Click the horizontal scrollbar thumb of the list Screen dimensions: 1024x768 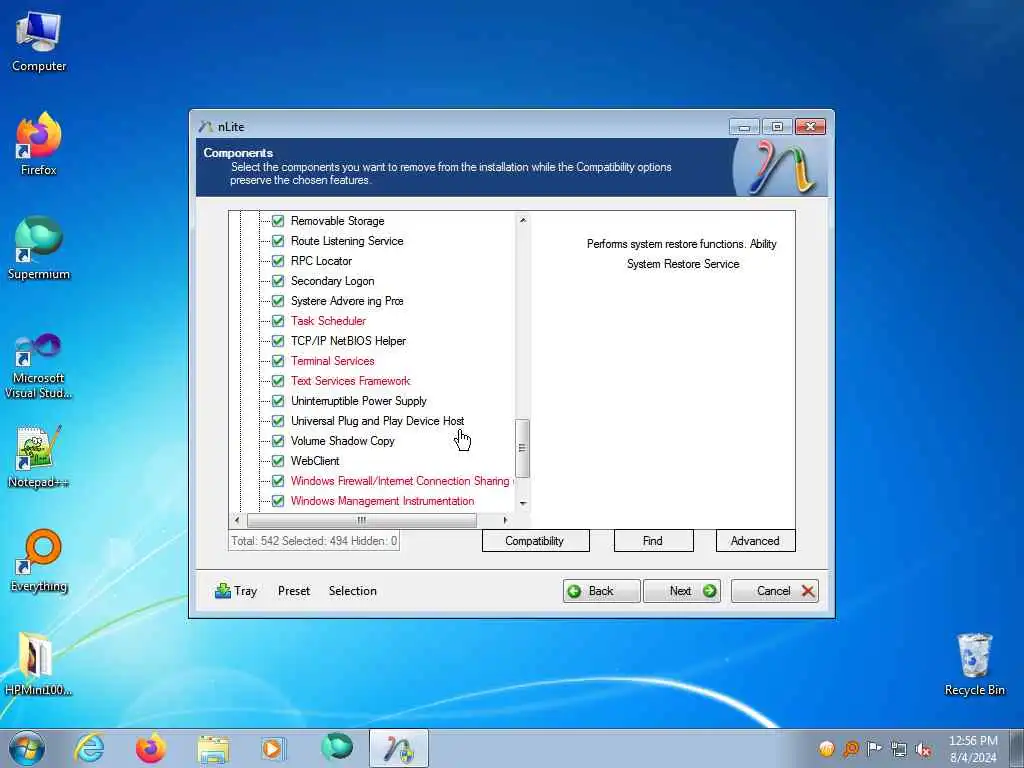[362, 520]
